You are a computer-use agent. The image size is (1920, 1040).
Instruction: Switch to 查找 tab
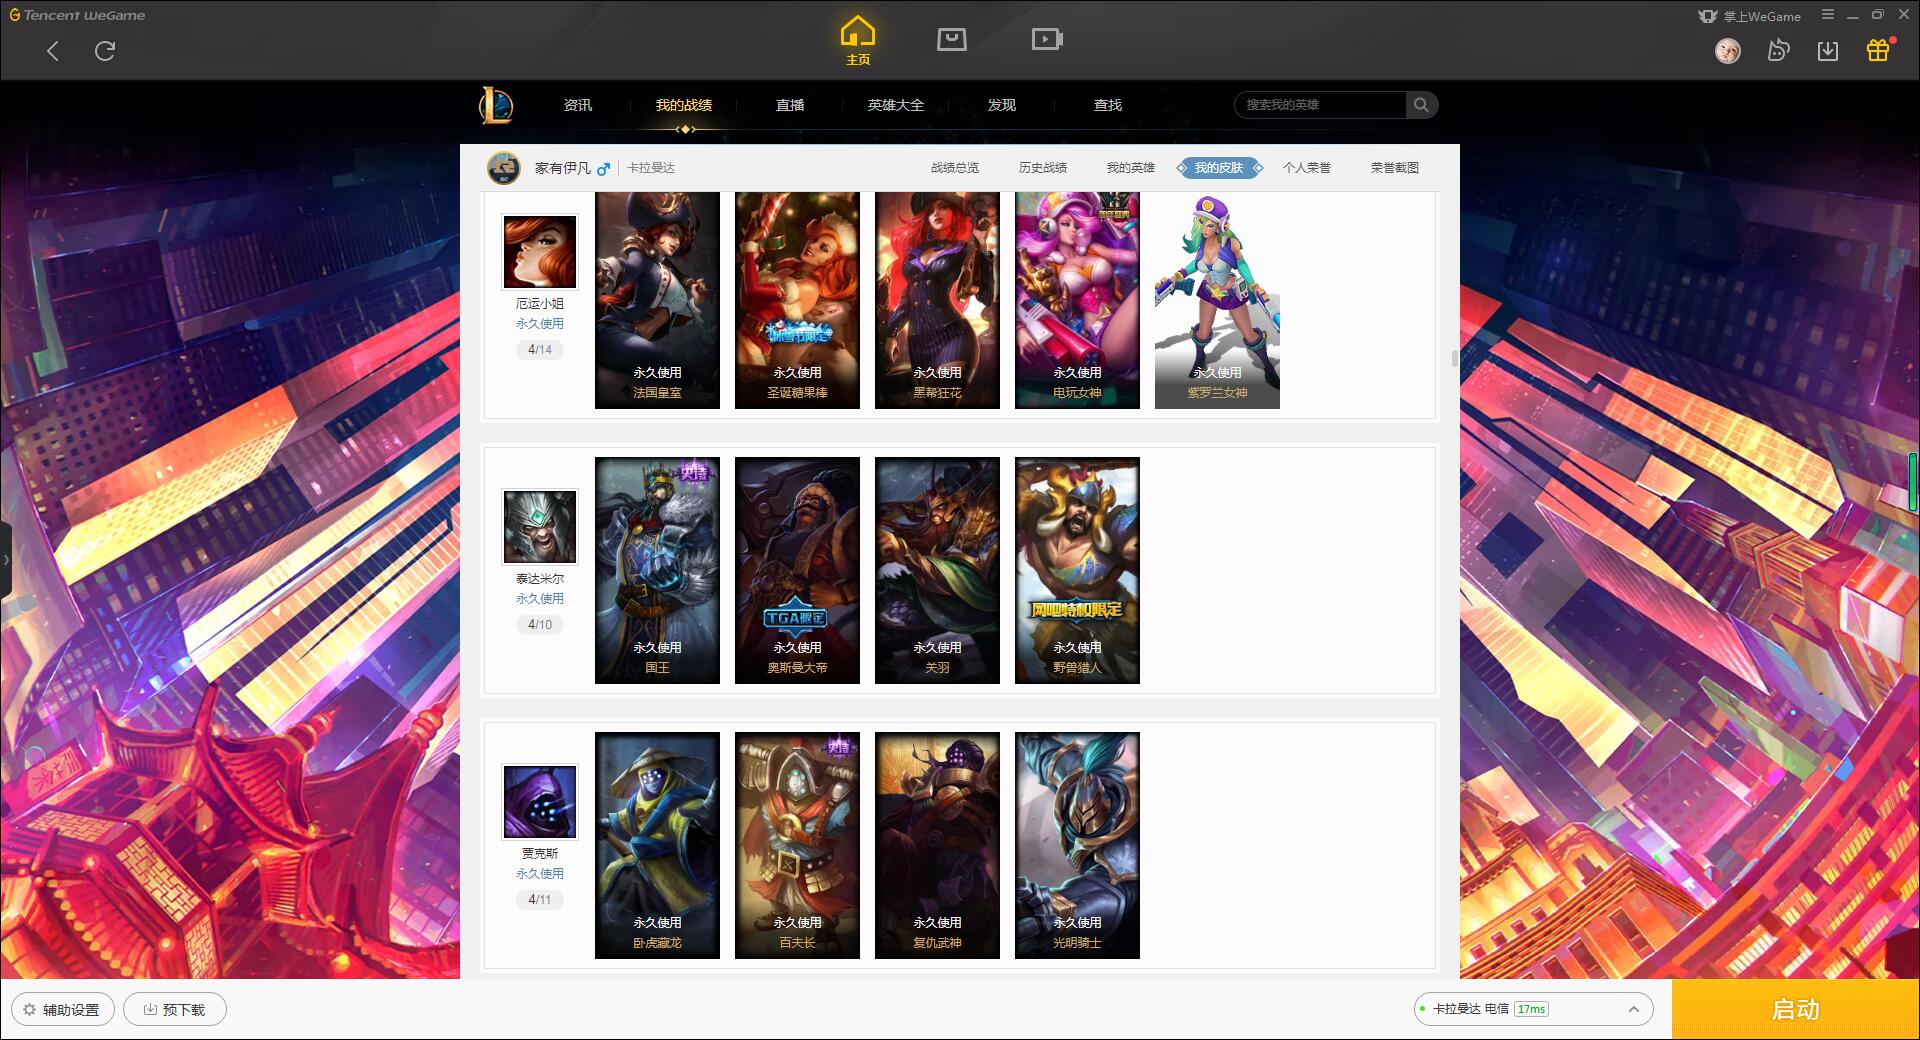1108,105
